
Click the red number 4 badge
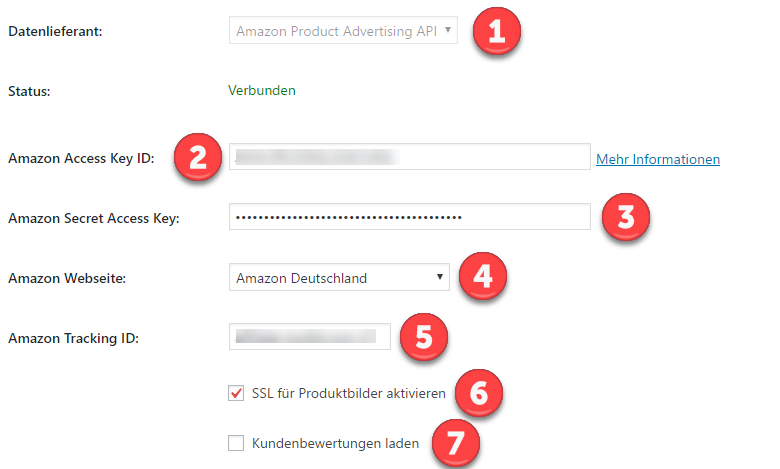(483, 277)
